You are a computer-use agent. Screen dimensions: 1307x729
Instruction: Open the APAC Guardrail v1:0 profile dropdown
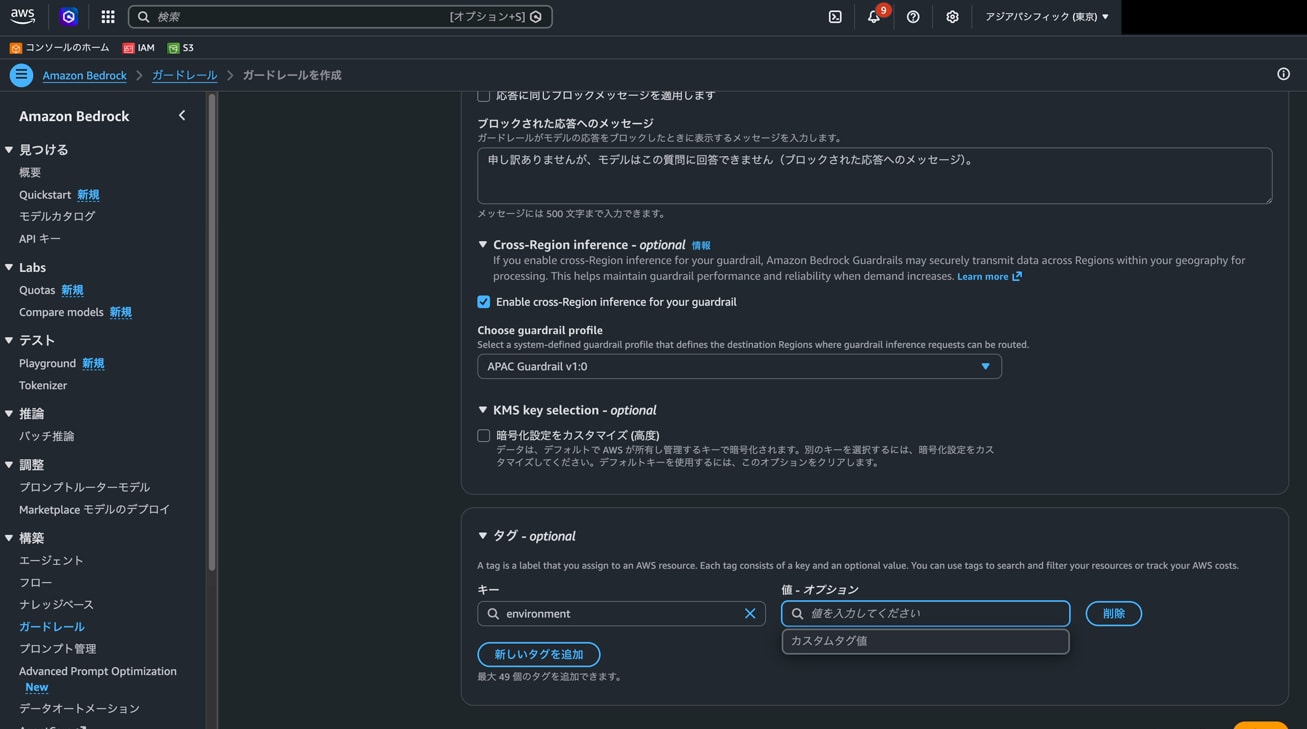point(739,366)
